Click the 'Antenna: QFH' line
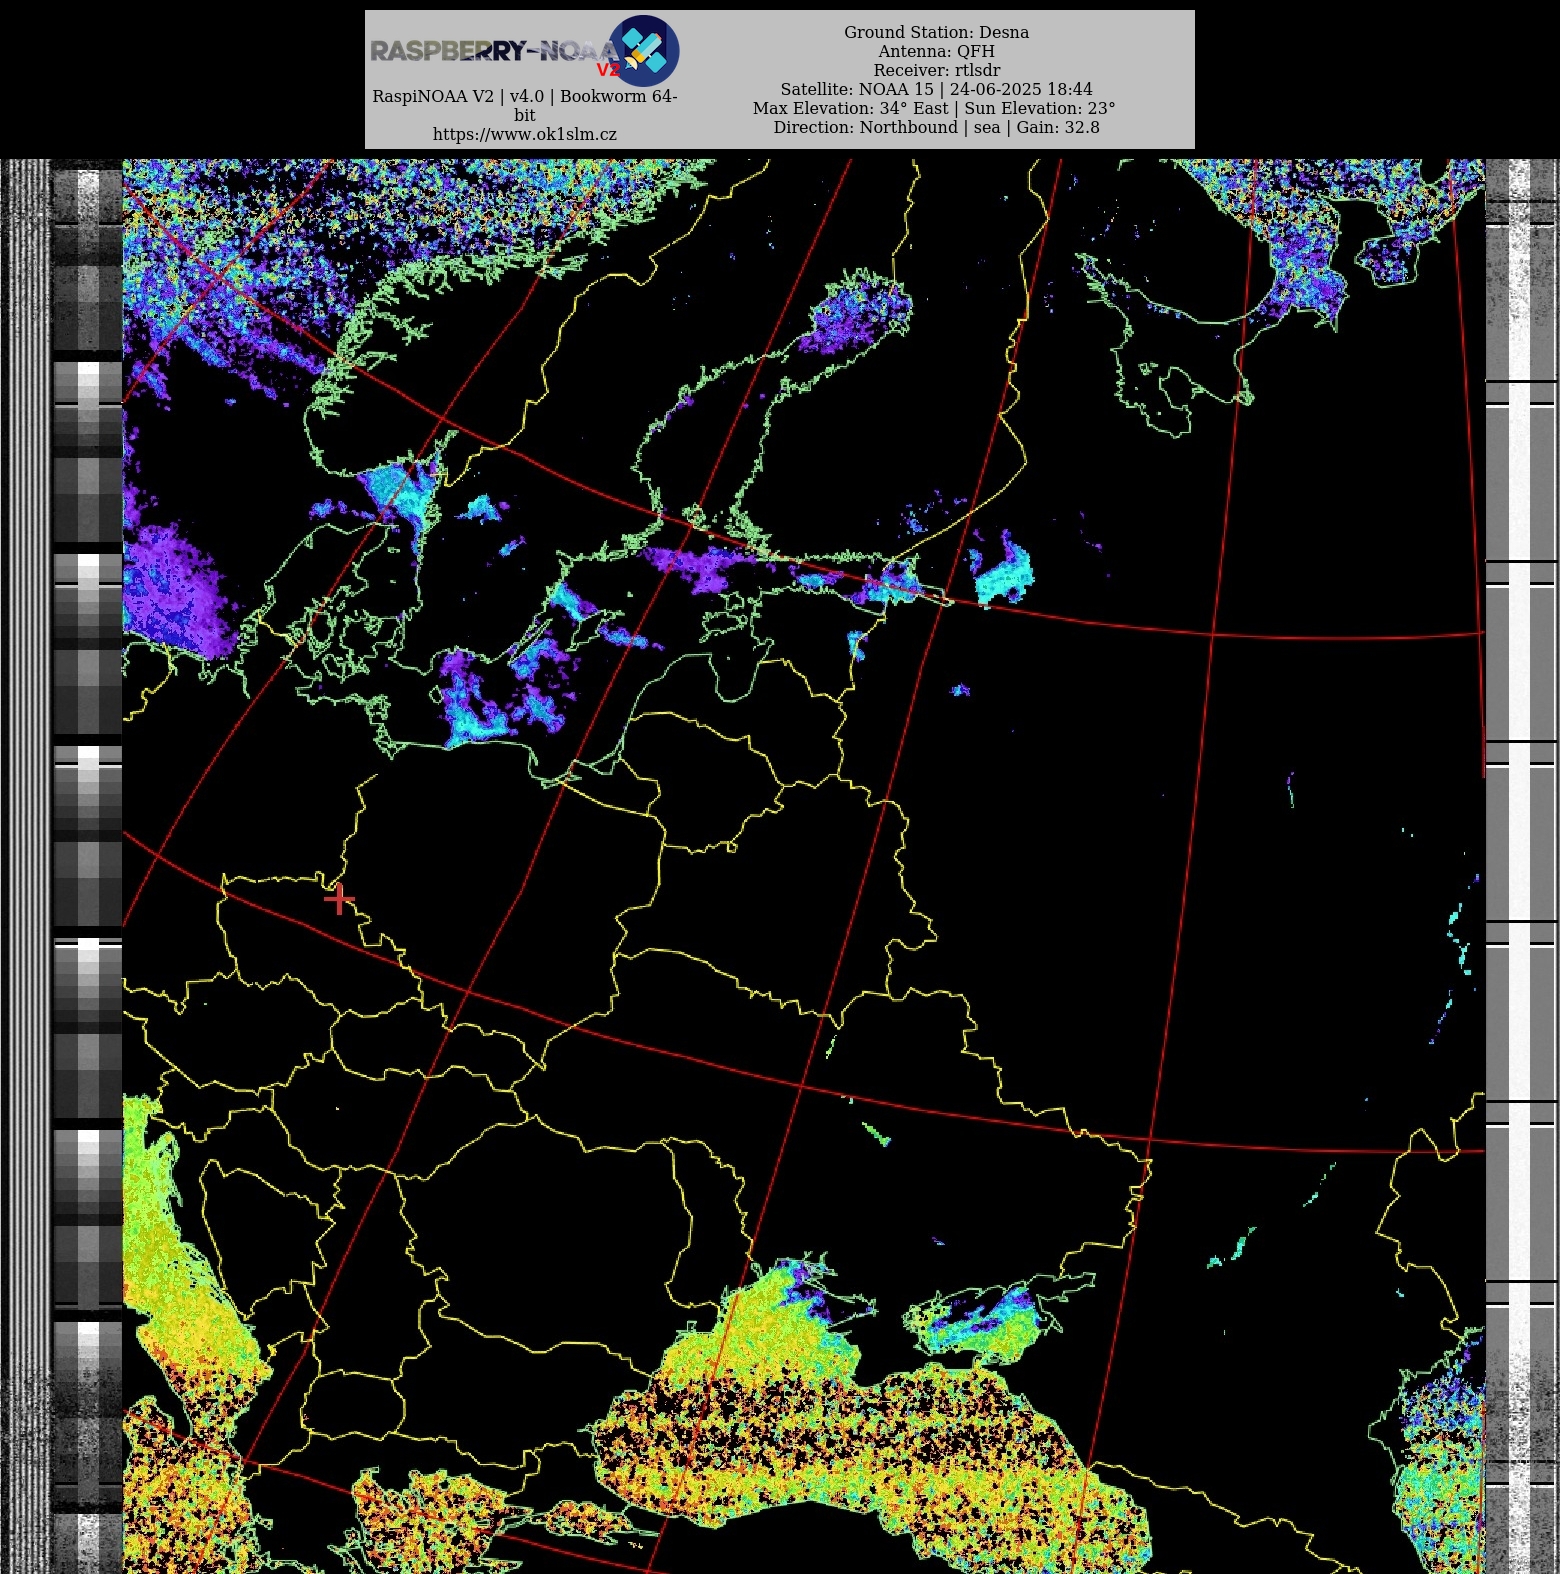Screen dimensions: 1560x1574 (936, 51)
